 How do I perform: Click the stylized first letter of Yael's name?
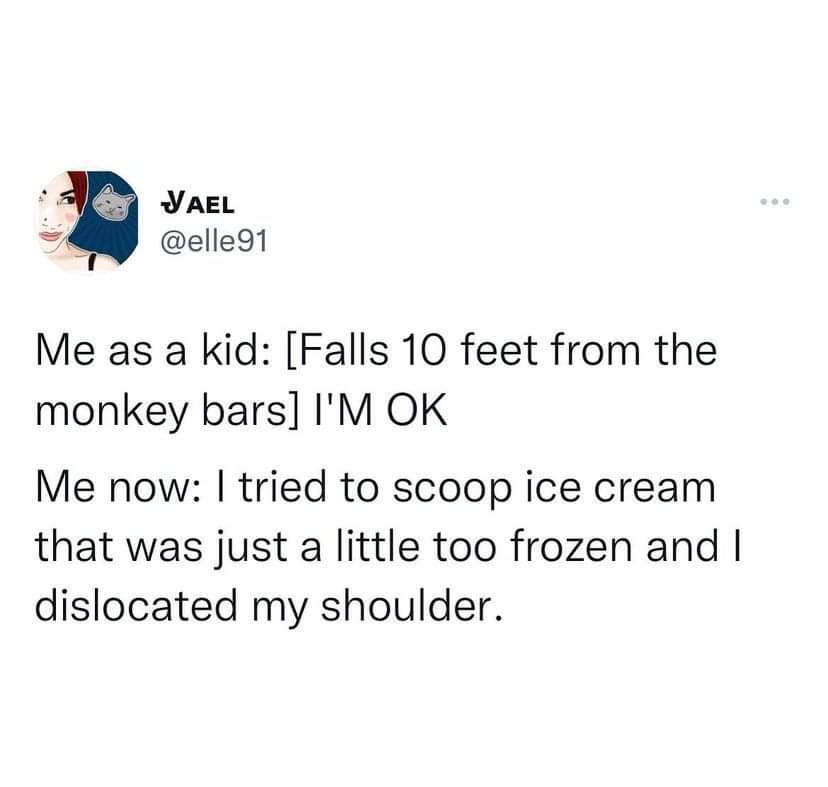click(171, 203)
